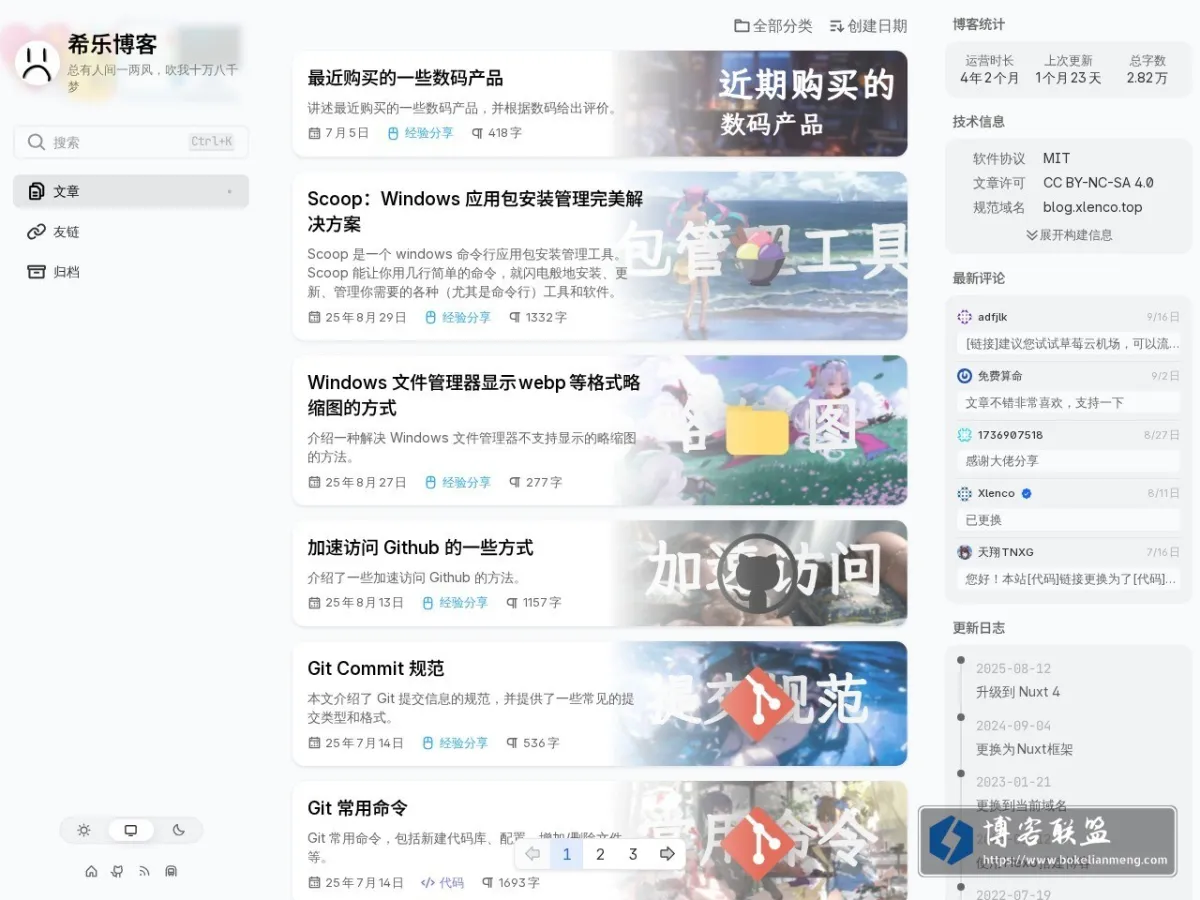The image size is (1200, 900).
Task: Click the 更换为Nuxt框架 changelog entry
Action: 1024,749
